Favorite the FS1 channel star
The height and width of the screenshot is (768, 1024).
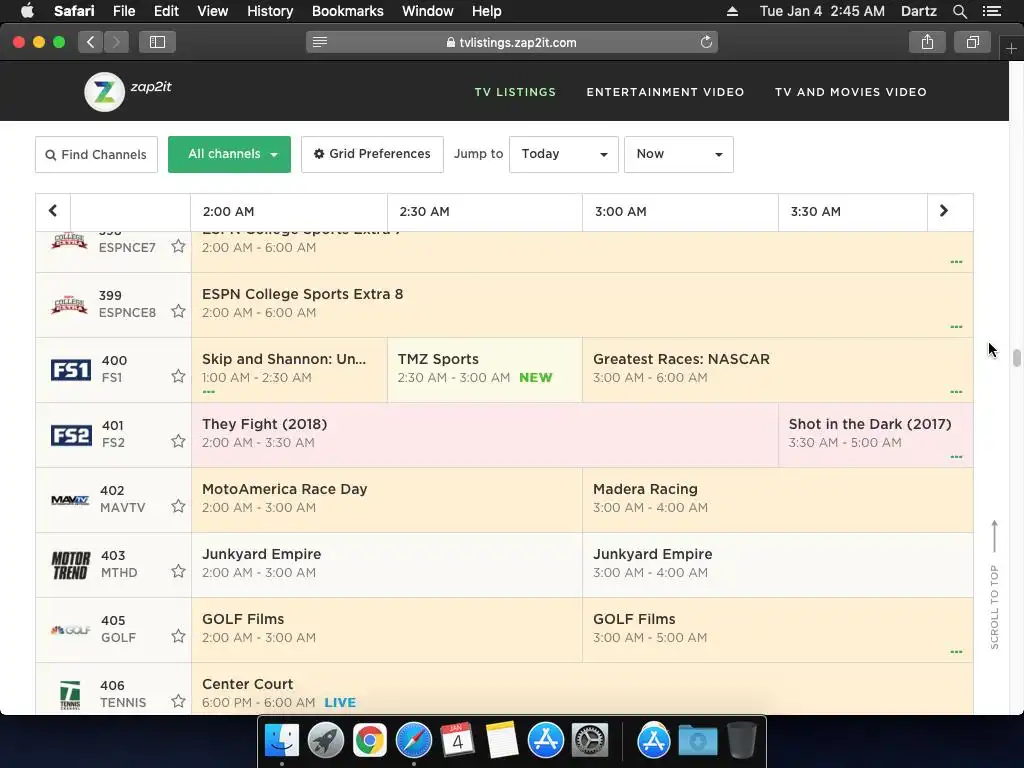pos(178,376)
